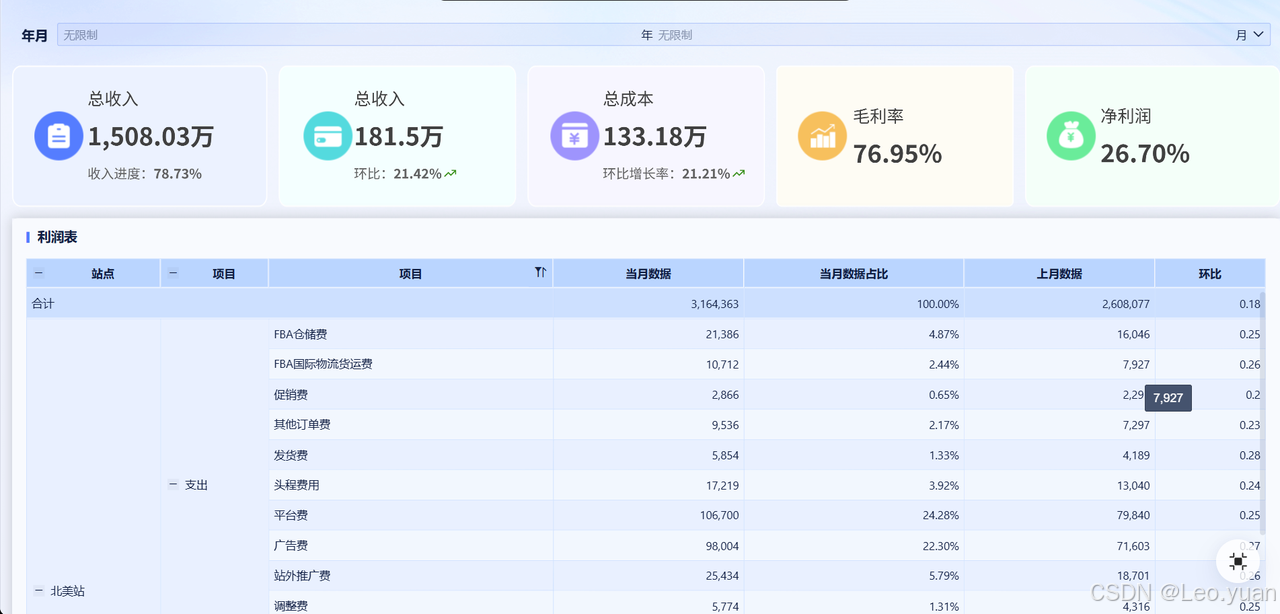Click the 当月数据占比 column header

coord(854,273)
